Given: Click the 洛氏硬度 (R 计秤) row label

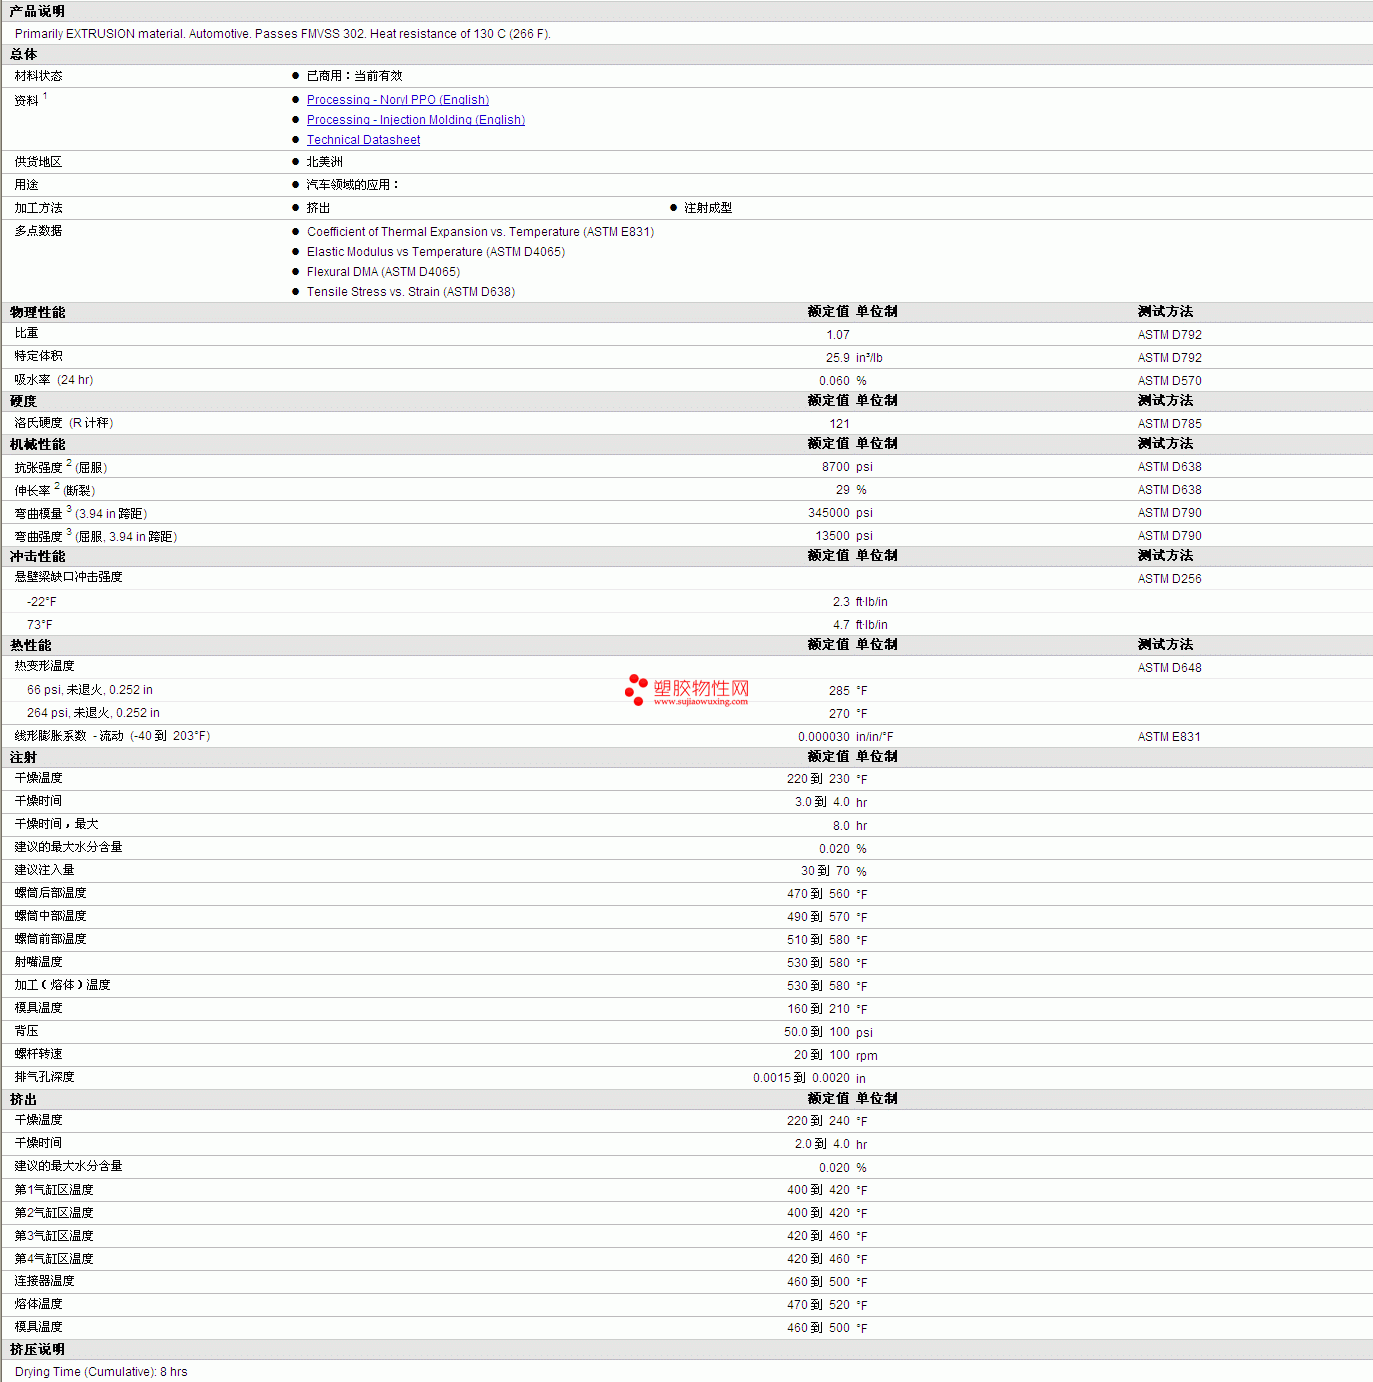Looking at the screenshot, I should 64,423.
